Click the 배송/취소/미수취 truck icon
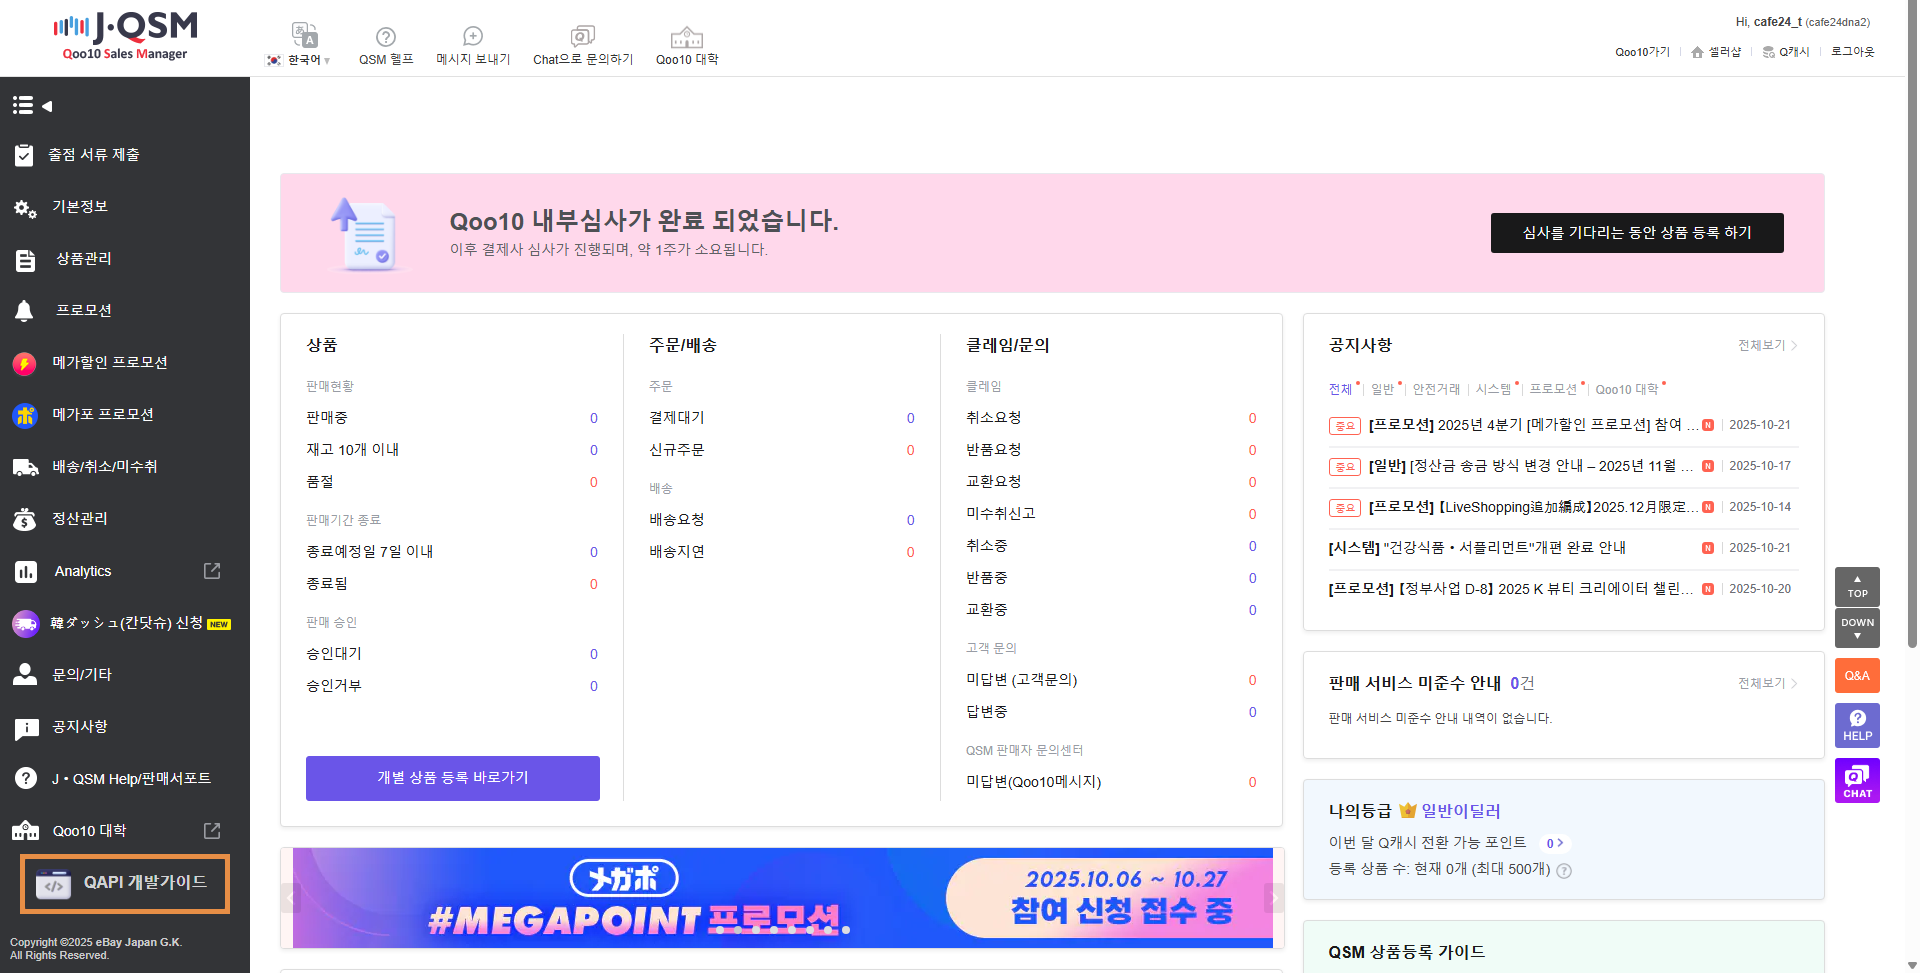This screenshot has width=1921, height=974. pos(25,467)
